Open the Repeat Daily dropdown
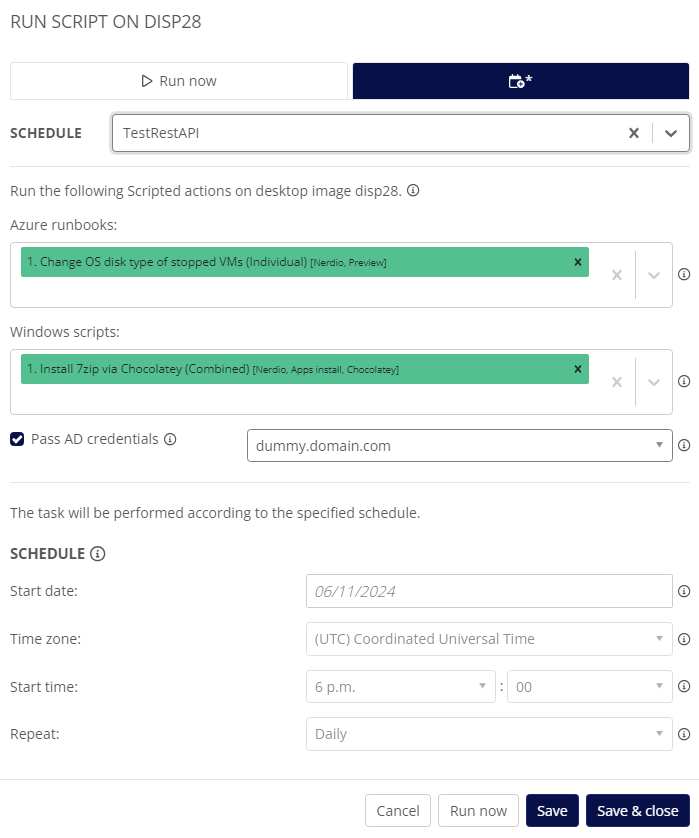This screenshot has width=699, height=838. click(x=489, y=734)
